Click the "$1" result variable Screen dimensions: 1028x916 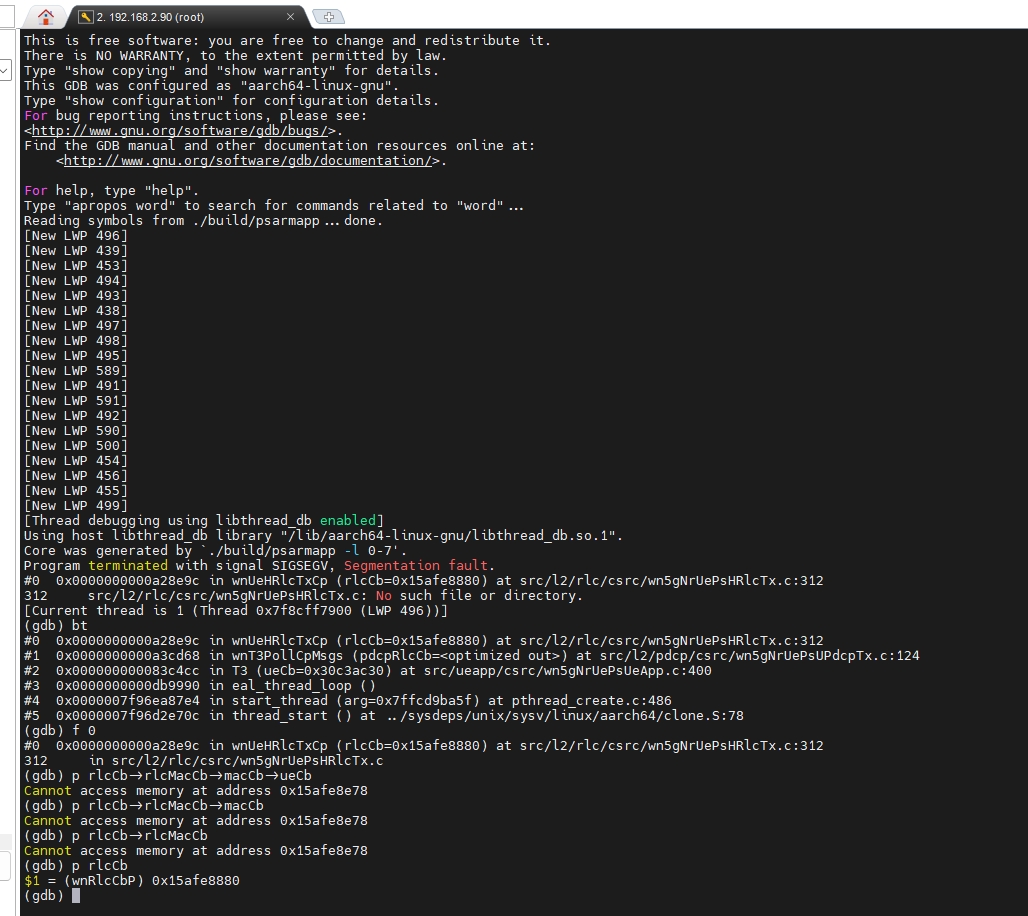pos(32,881)
